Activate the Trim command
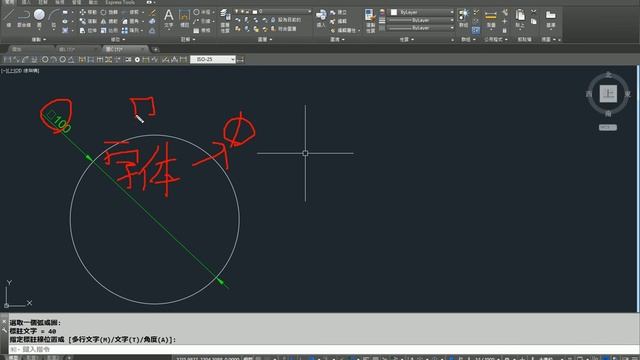 point(130,12)
